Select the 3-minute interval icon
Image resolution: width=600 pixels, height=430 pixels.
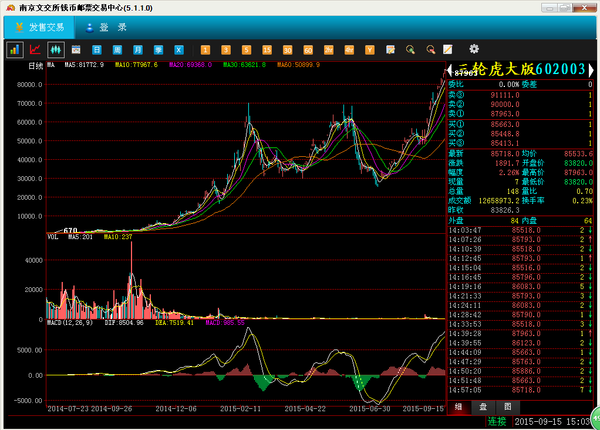[226, 50]
